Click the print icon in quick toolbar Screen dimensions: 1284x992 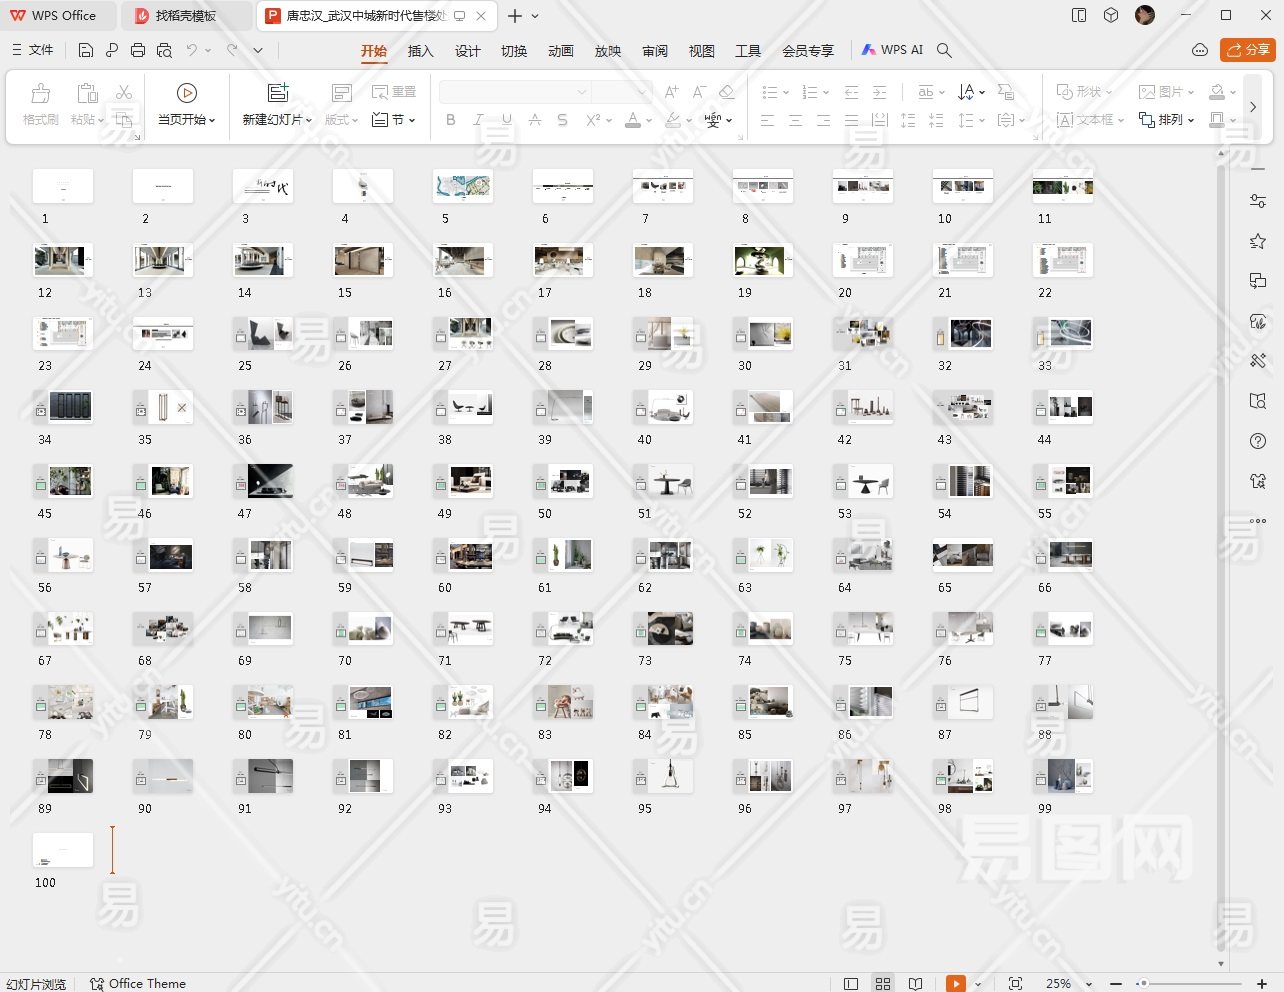click(x=138, y=50)
